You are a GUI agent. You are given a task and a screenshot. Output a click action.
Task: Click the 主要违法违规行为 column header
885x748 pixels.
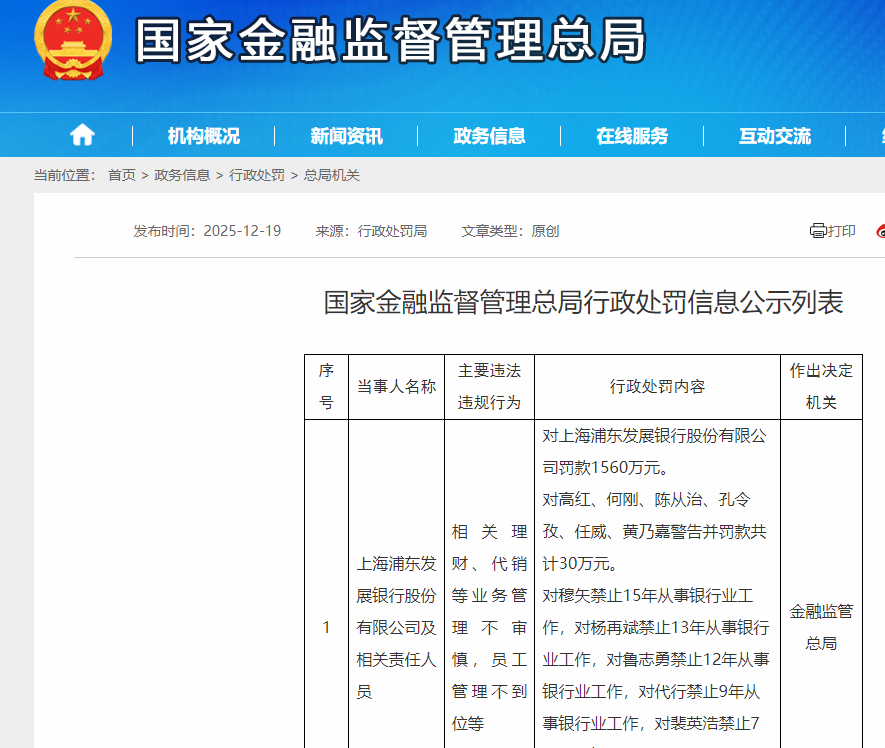(x=489, y=387)
